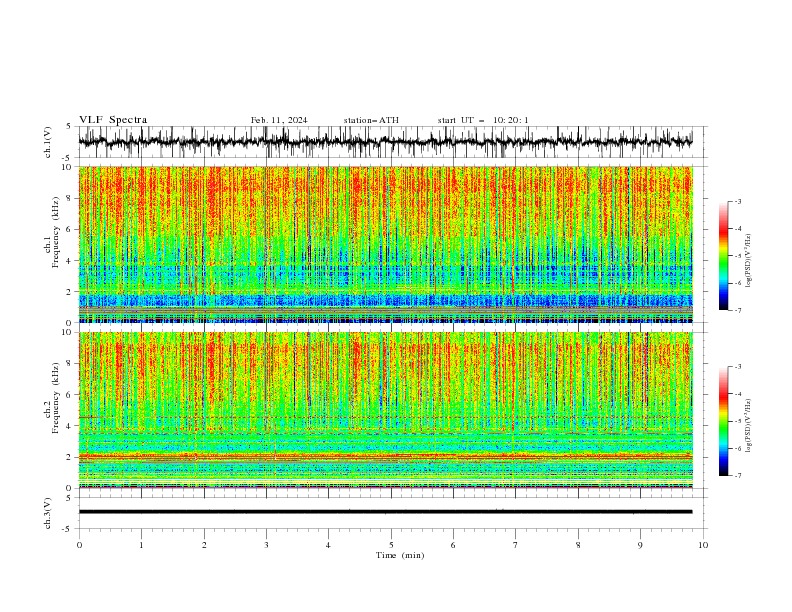Click the red 2 kHz line in ch.2 spectrogram
Viewport: 792px width, 612px height.
(x=385, y=456)
